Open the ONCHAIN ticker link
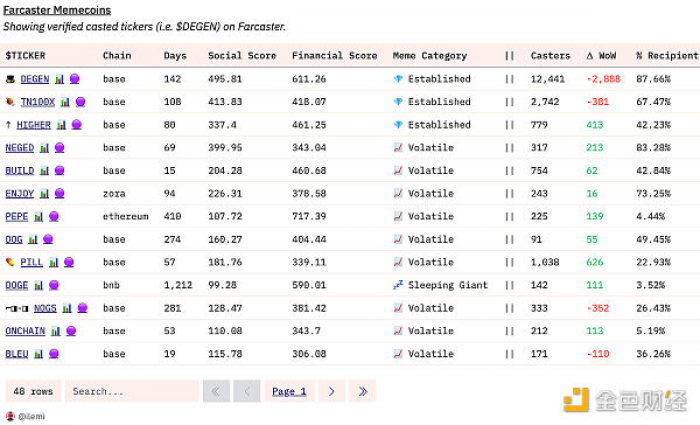 25,331
